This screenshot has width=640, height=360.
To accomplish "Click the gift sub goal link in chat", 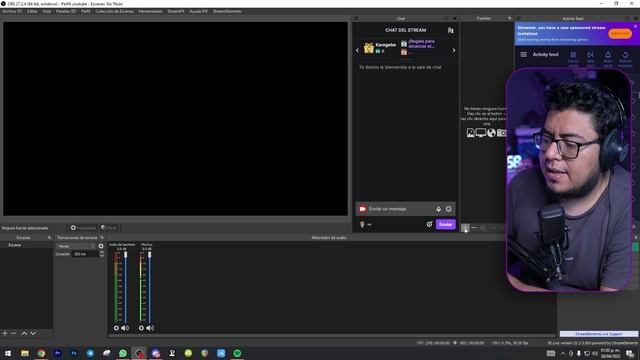I will click(x=422, y=44).
